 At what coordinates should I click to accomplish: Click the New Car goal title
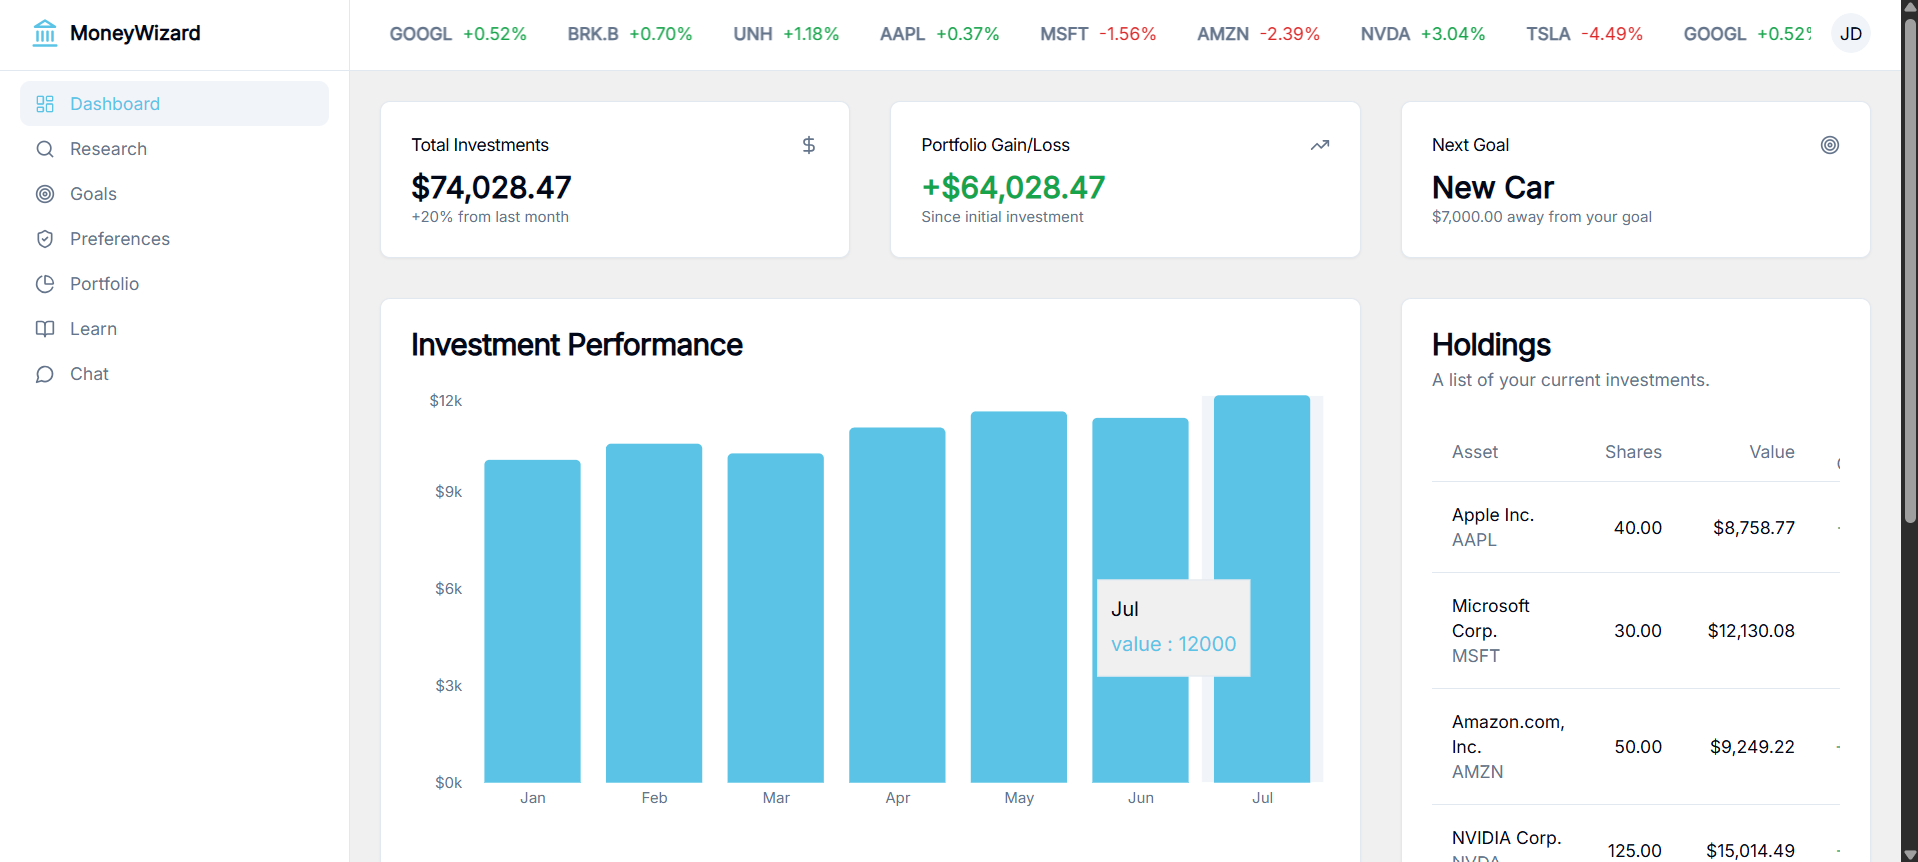1493,187
